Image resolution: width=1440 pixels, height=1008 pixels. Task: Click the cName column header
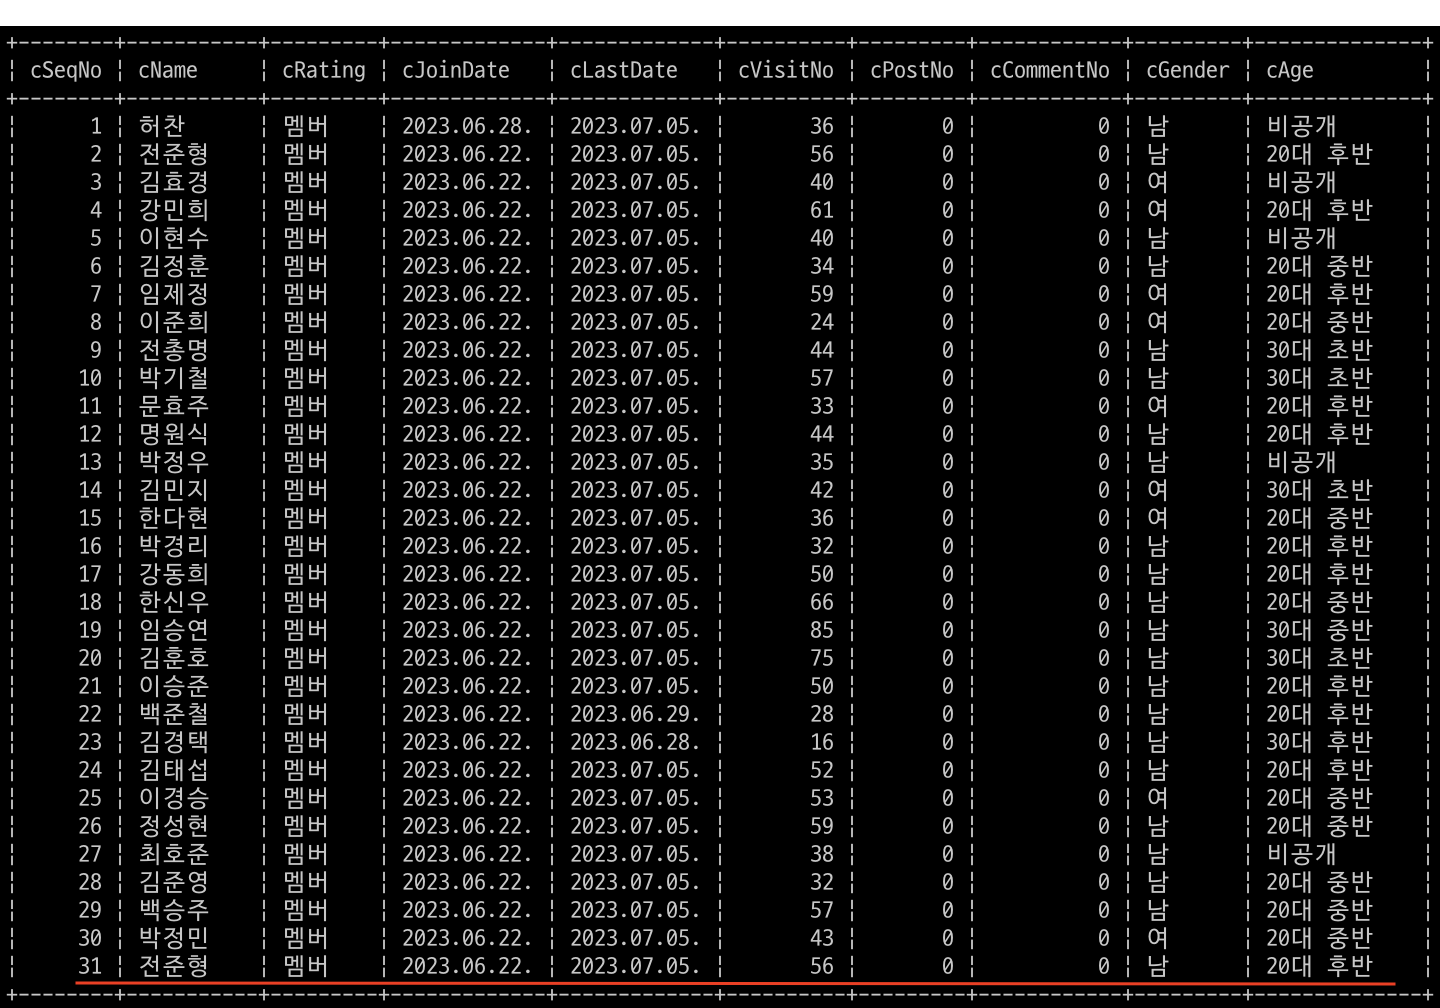click(x=168, y=70)
